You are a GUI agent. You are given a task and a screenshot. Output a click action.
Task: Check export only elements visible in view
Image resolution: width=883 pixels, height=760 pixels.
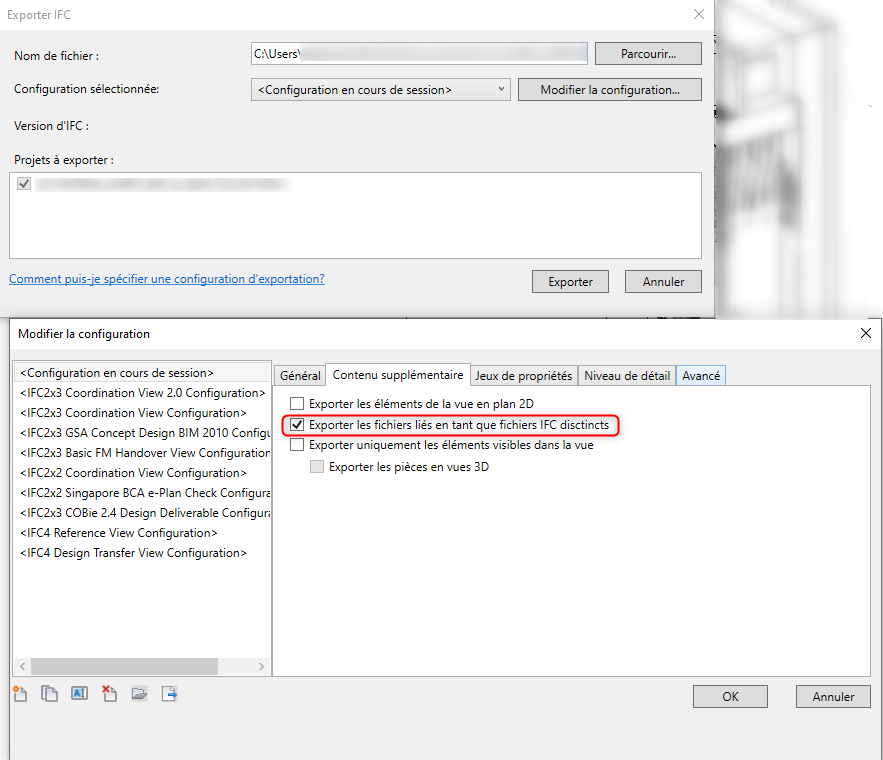[x=297, y=445]
